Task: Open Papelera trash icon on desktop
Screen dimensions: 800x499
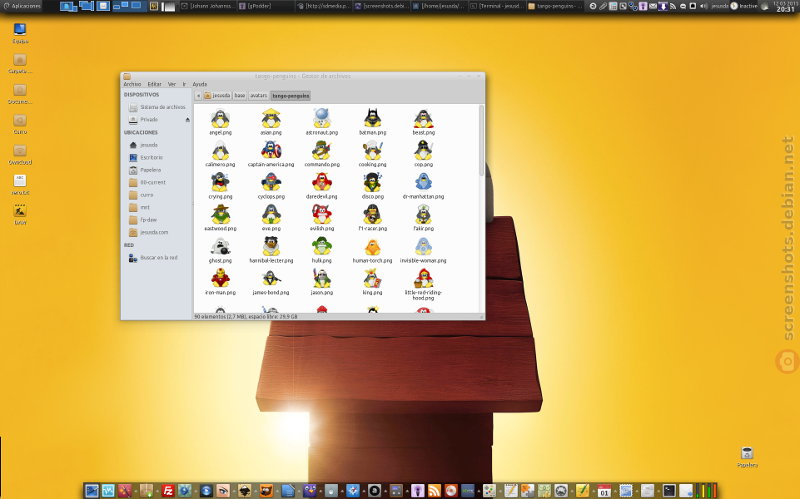Action: pos(747,457)
